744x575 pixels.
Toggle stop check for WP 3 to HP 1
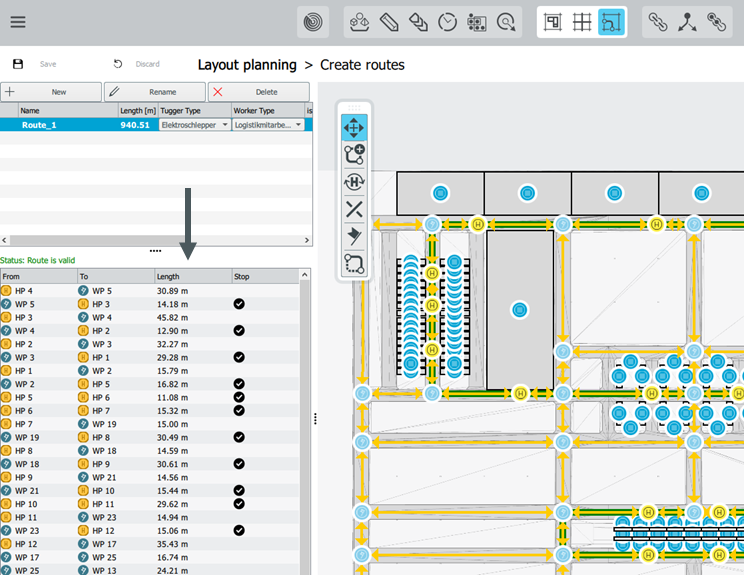coord(239,357)
